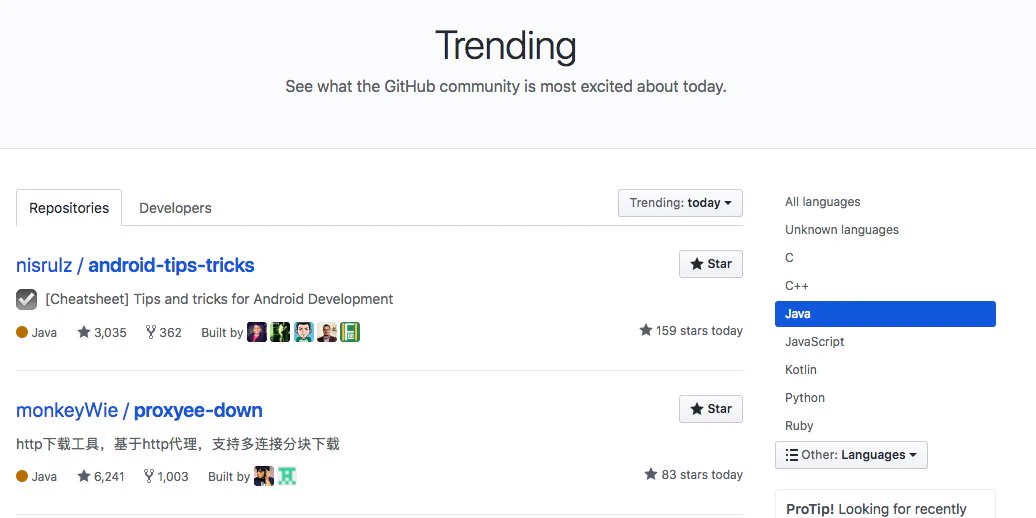1036x518 pixels.
Task: Click the highlighted Java language filter
Action: 885,314
